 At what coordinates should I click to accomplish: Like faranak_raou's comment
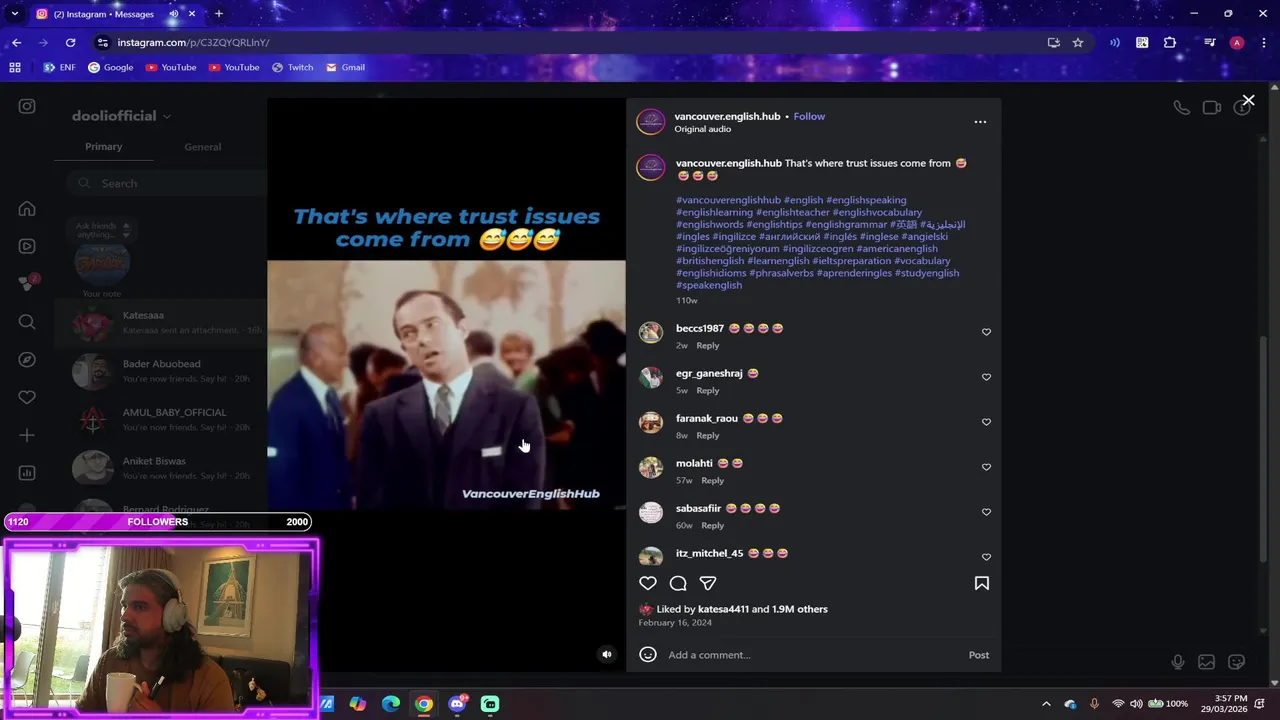point(986,422)
